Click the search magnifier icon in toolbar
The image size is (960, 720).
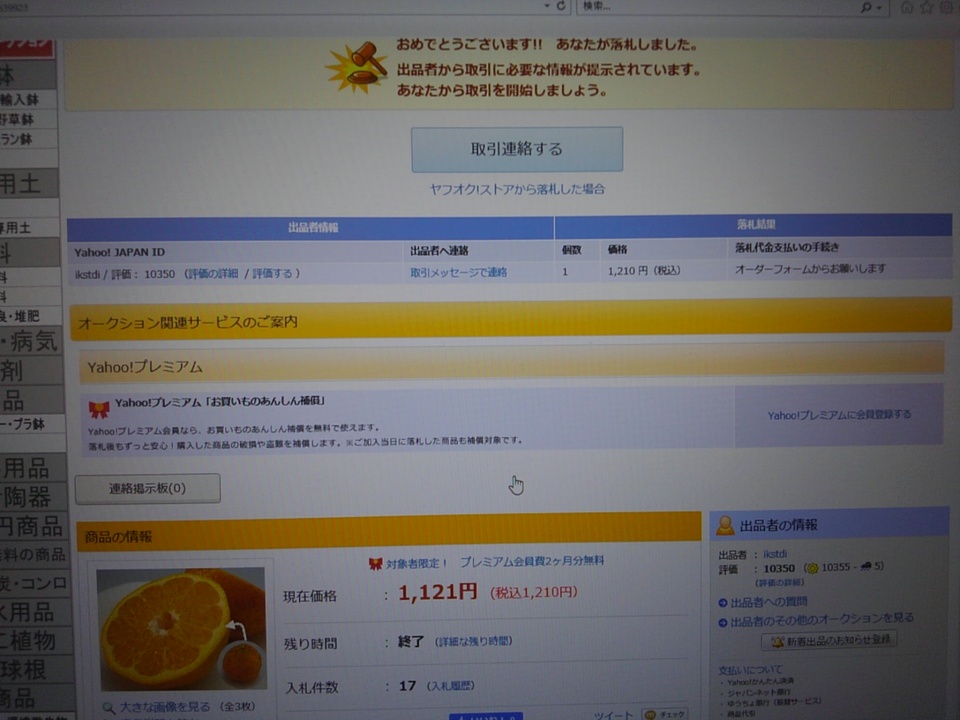pos(866,7)
